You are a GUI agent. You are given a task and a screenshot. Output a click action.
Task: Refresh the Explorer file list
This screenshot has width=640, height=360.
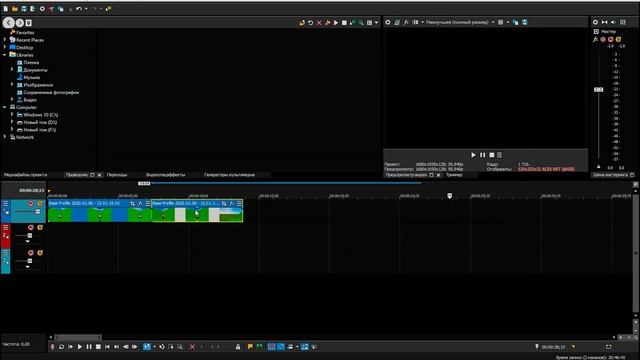click(311, 23)
